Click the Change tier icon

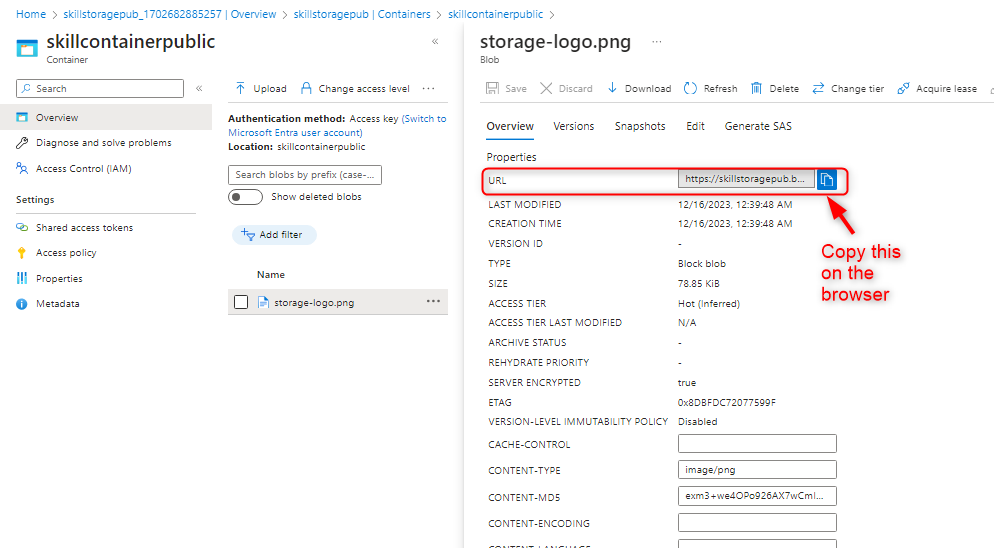[x=818, y=88]
